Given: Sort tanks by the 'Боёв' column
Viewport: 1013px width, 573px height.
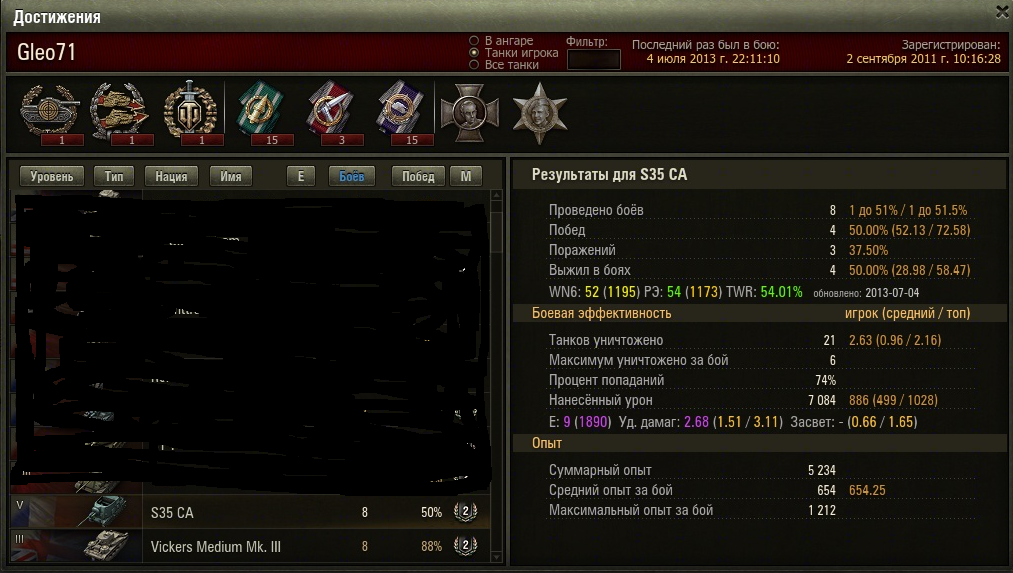Looking at the screenshot, I should 351,176.
